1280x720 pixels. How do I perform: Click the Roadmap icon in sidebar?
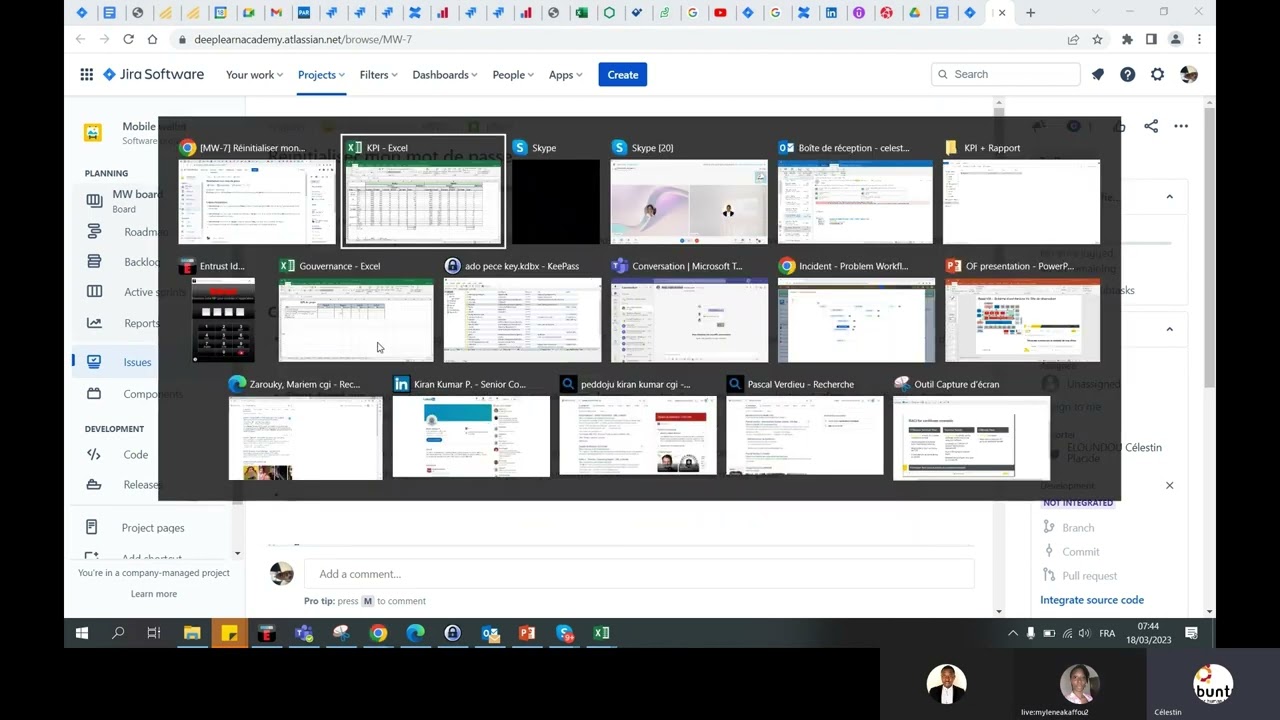94,232
